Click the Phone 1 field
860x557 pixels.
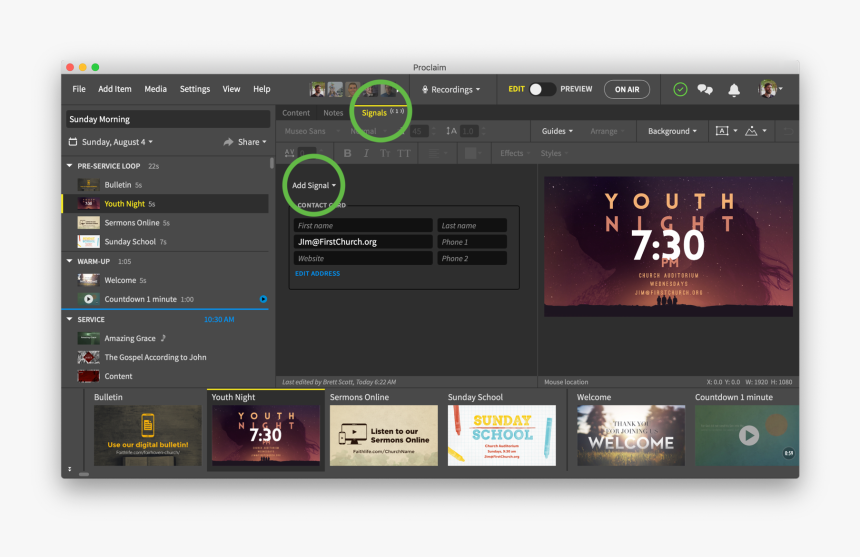pos(472,242)
